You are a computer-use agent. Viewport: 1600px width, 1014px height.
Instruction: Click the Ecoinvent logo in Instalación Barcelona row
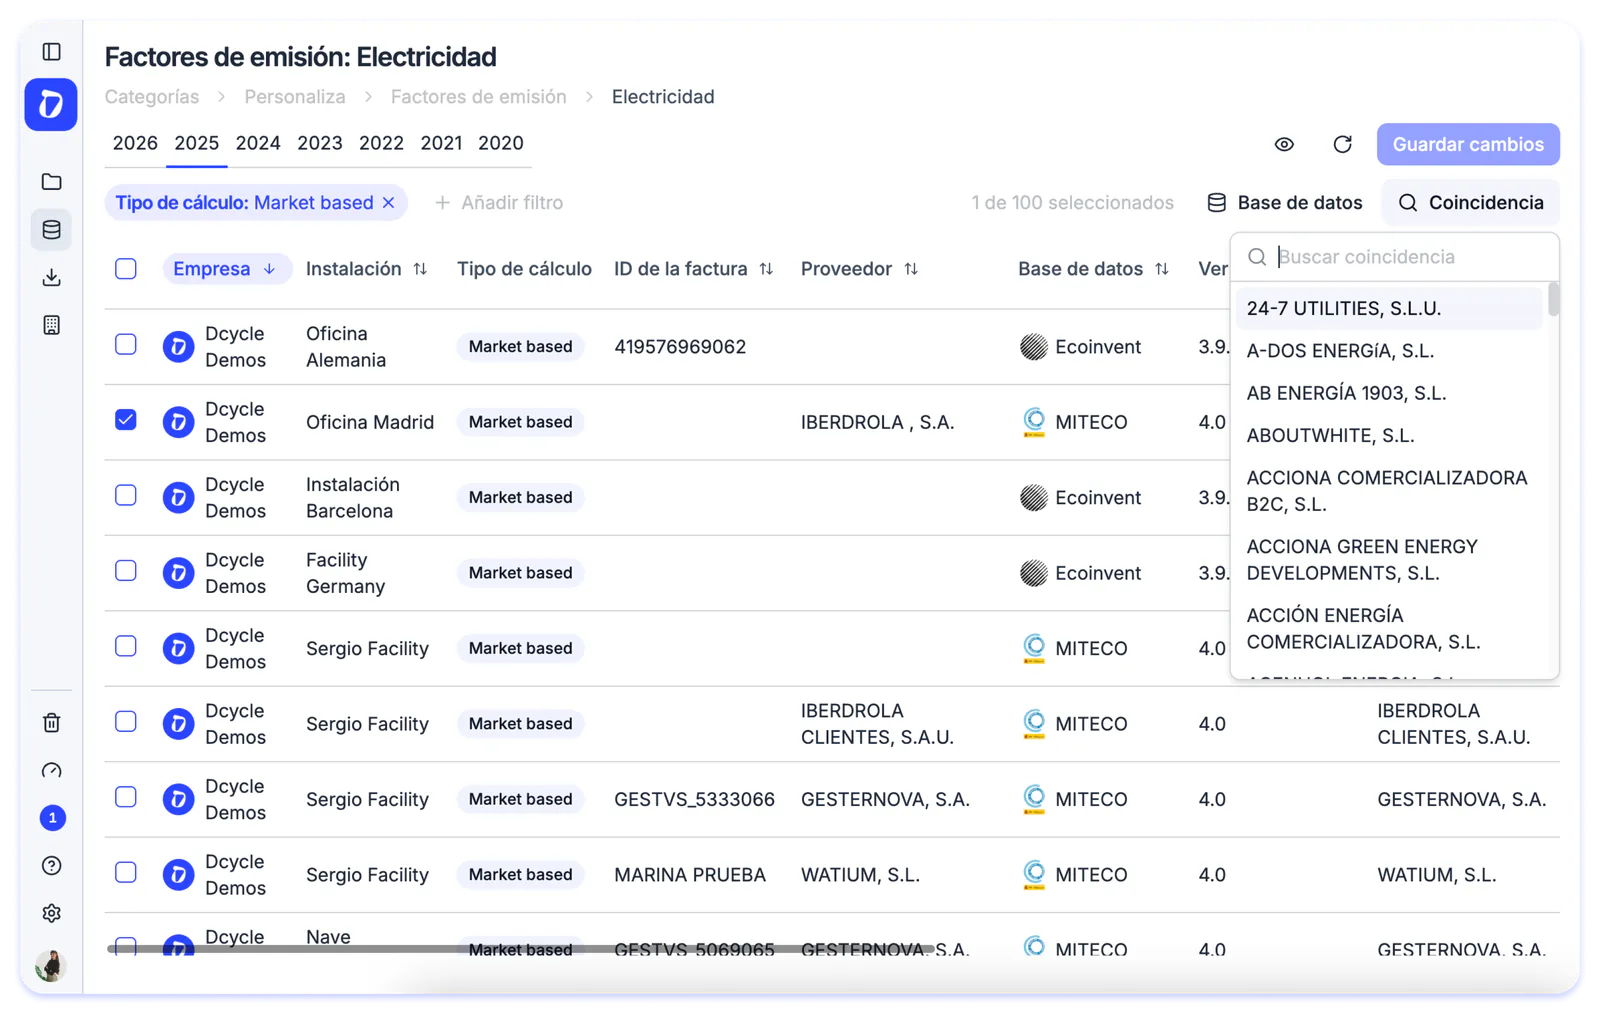[1033, 498]
